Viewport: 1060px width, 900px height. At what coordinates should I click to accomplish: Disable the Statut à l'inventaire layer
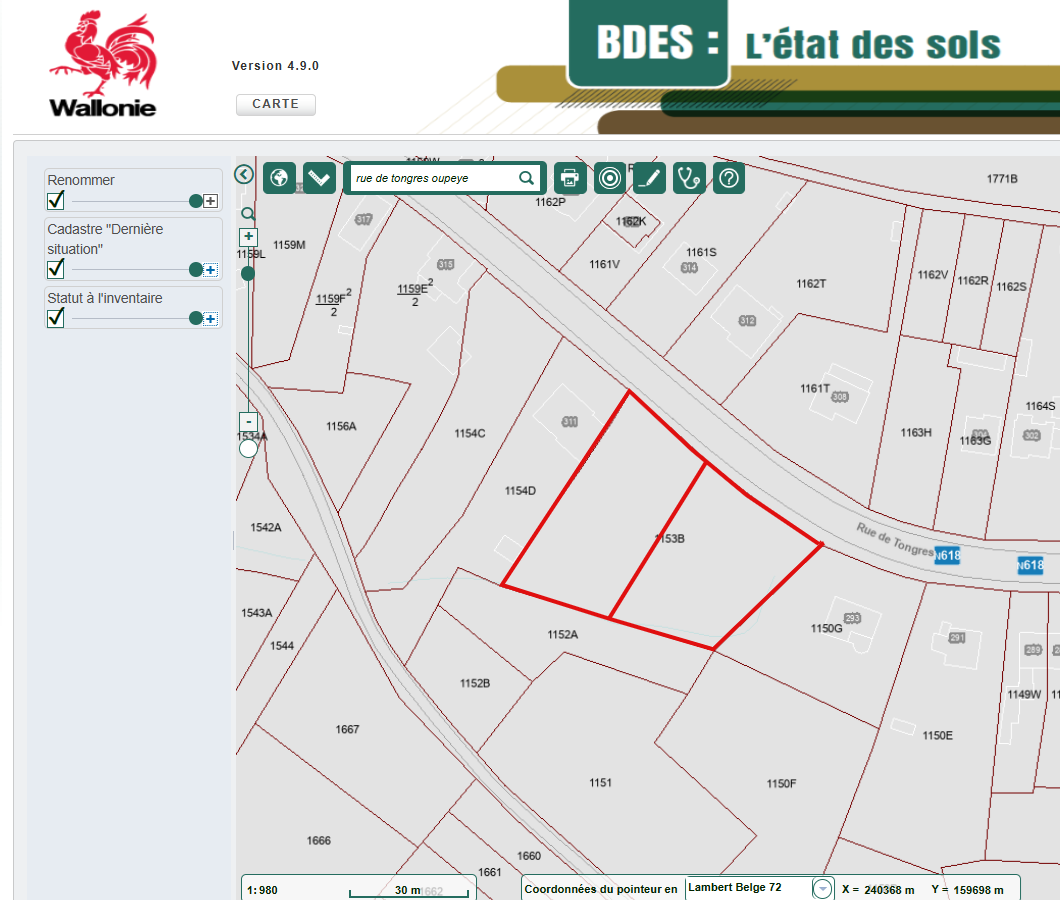(56, 318)
